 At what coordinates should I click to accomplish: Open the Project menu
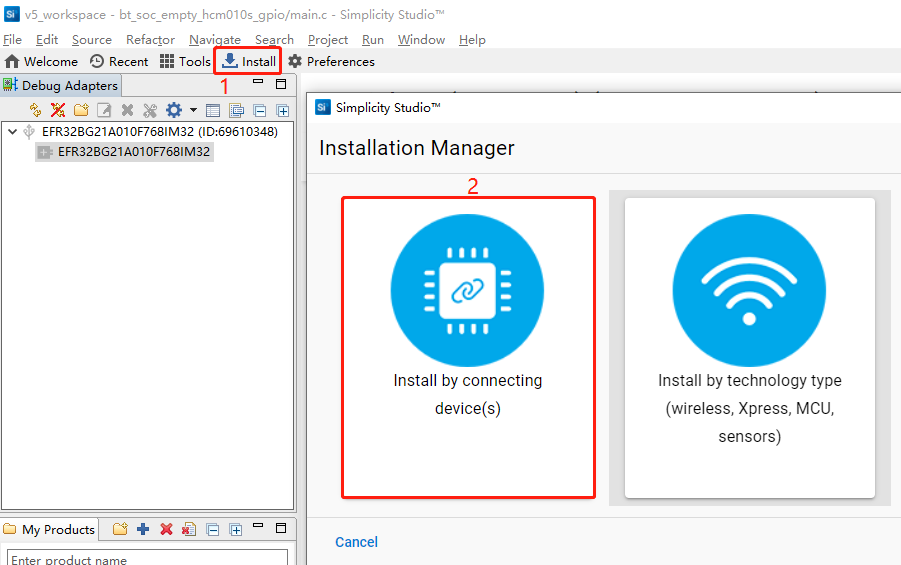[327, 39]
